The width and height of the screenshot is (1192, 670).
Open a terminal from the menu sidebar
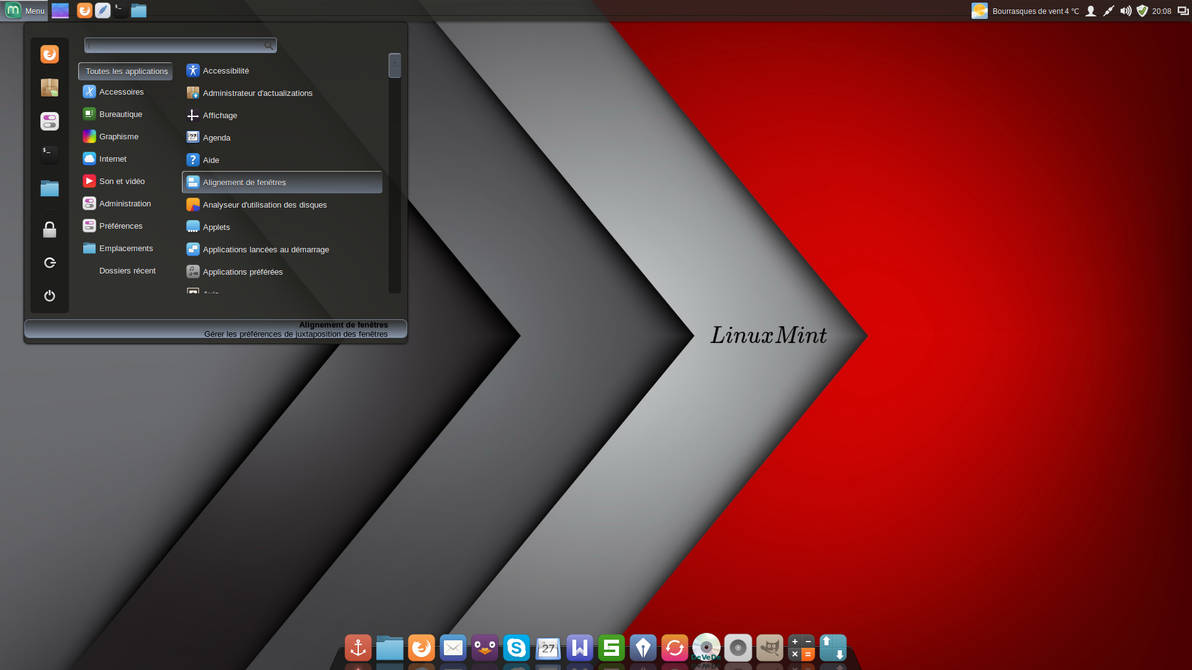[48, 152]
